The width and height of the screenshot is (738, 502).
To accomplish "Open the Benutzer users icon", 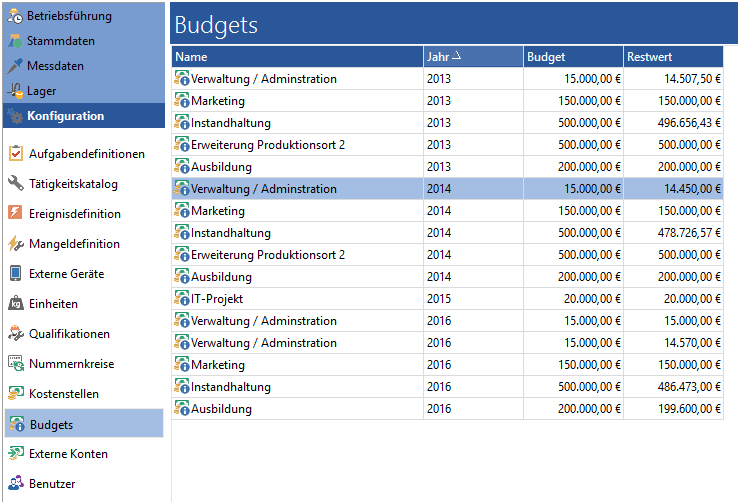I will coord(16,483).
